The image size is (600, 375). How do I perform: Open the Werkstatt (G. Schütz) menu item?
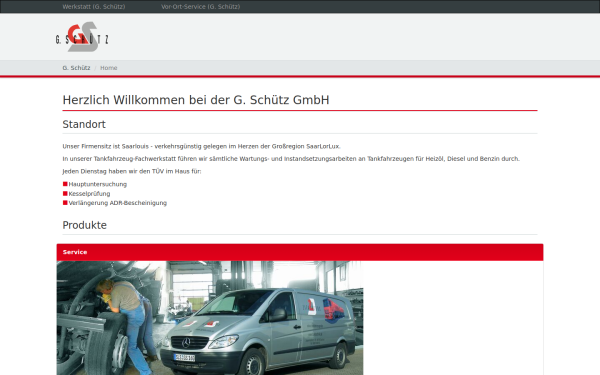(x=94, y=7)
